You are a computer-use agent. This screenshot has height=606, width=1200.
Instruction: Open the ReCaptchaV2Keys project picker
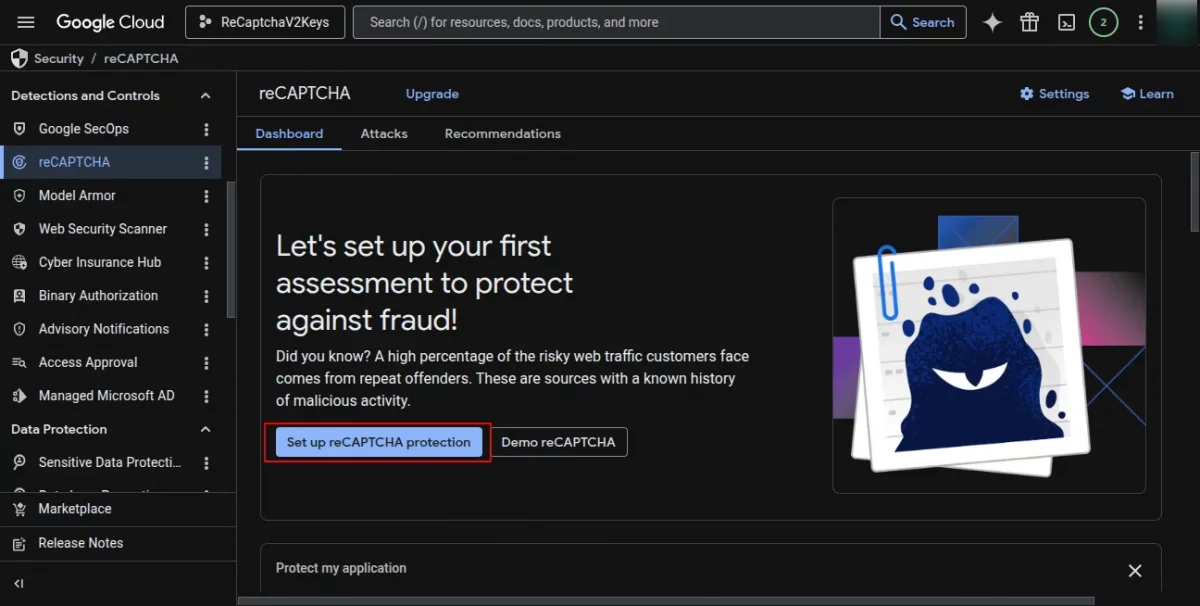(x=265, y=22)
